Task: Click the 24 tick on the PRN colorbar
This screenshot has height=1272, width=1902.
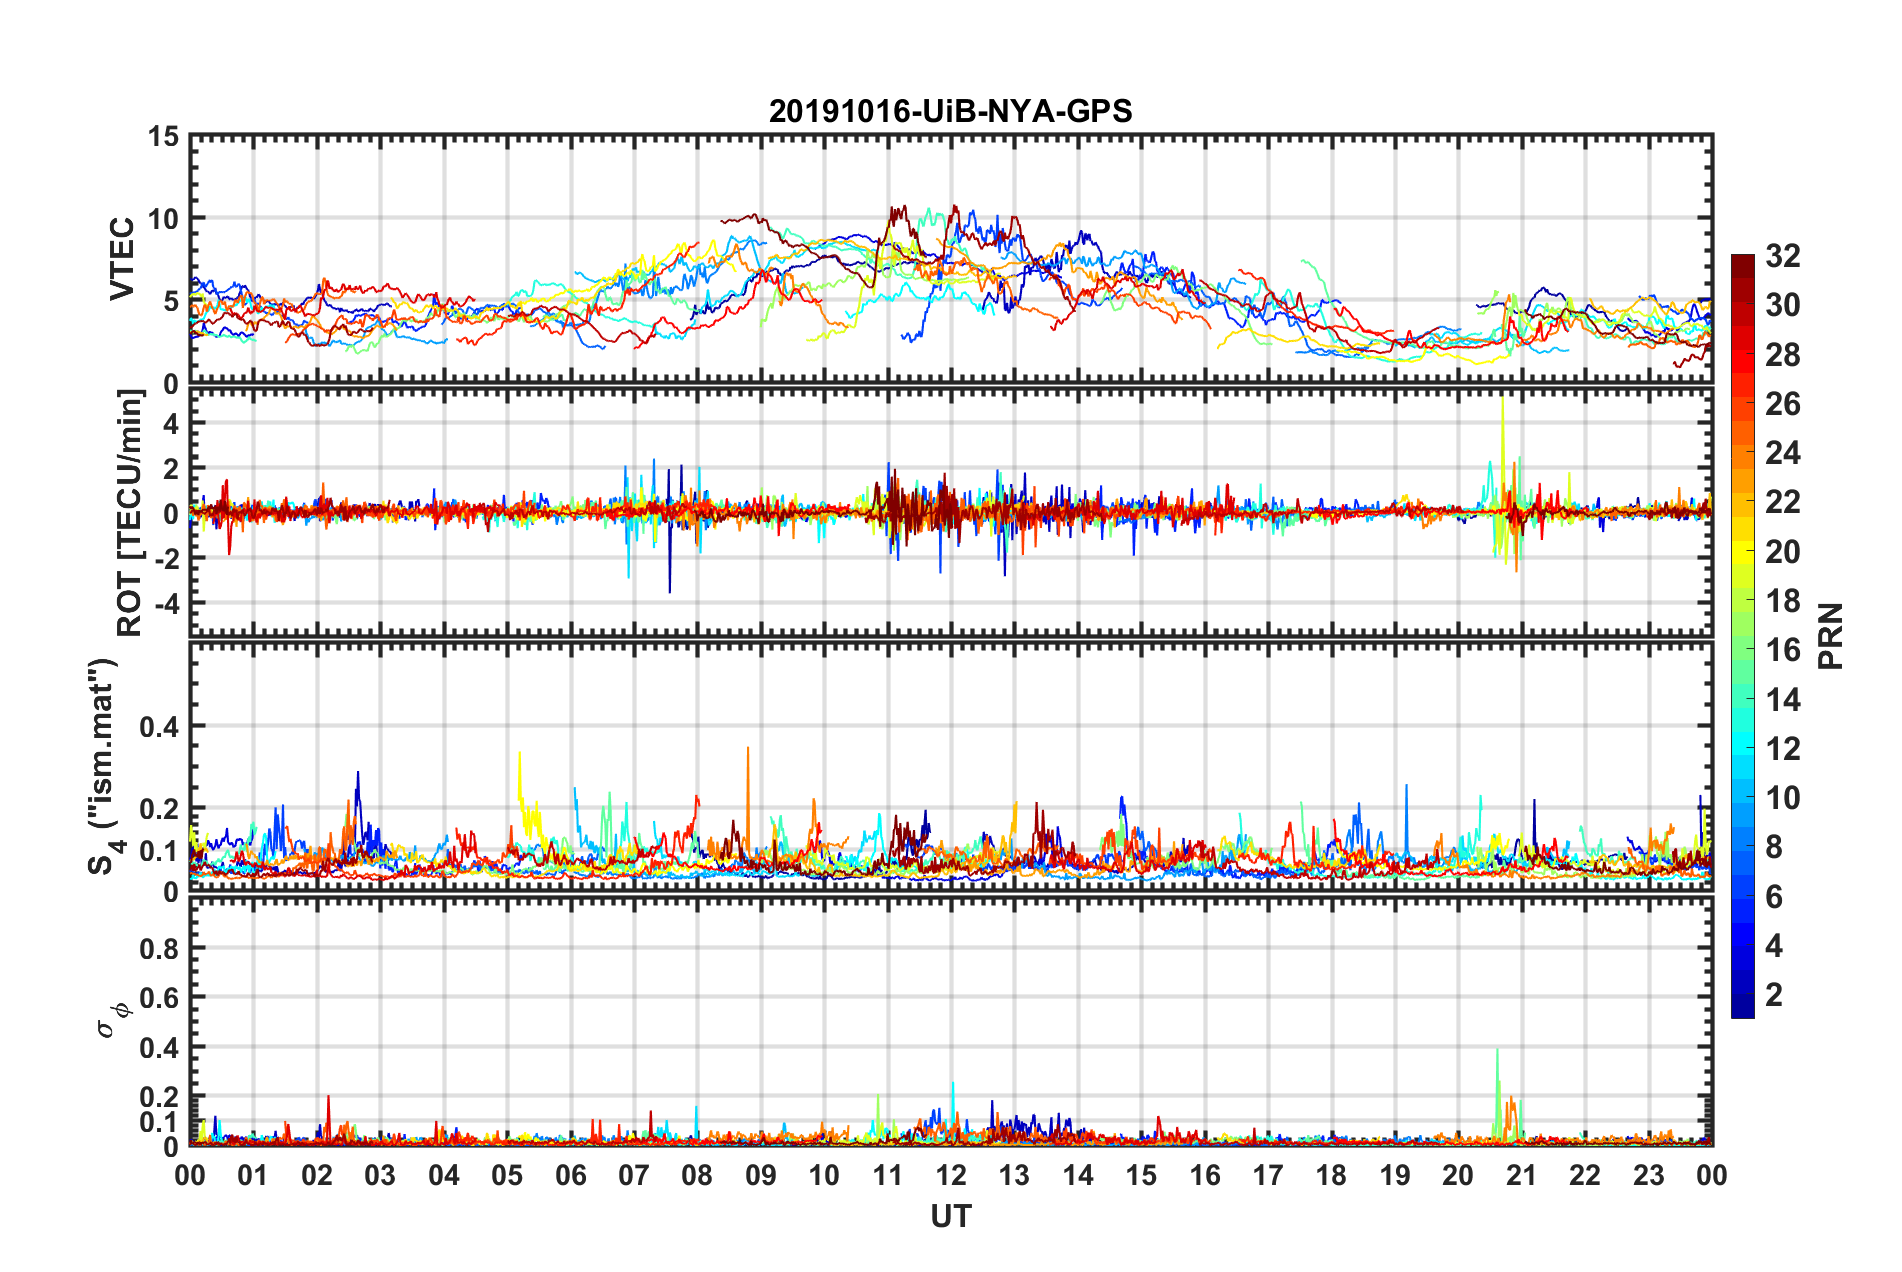Action: [x=1783, y=453]
